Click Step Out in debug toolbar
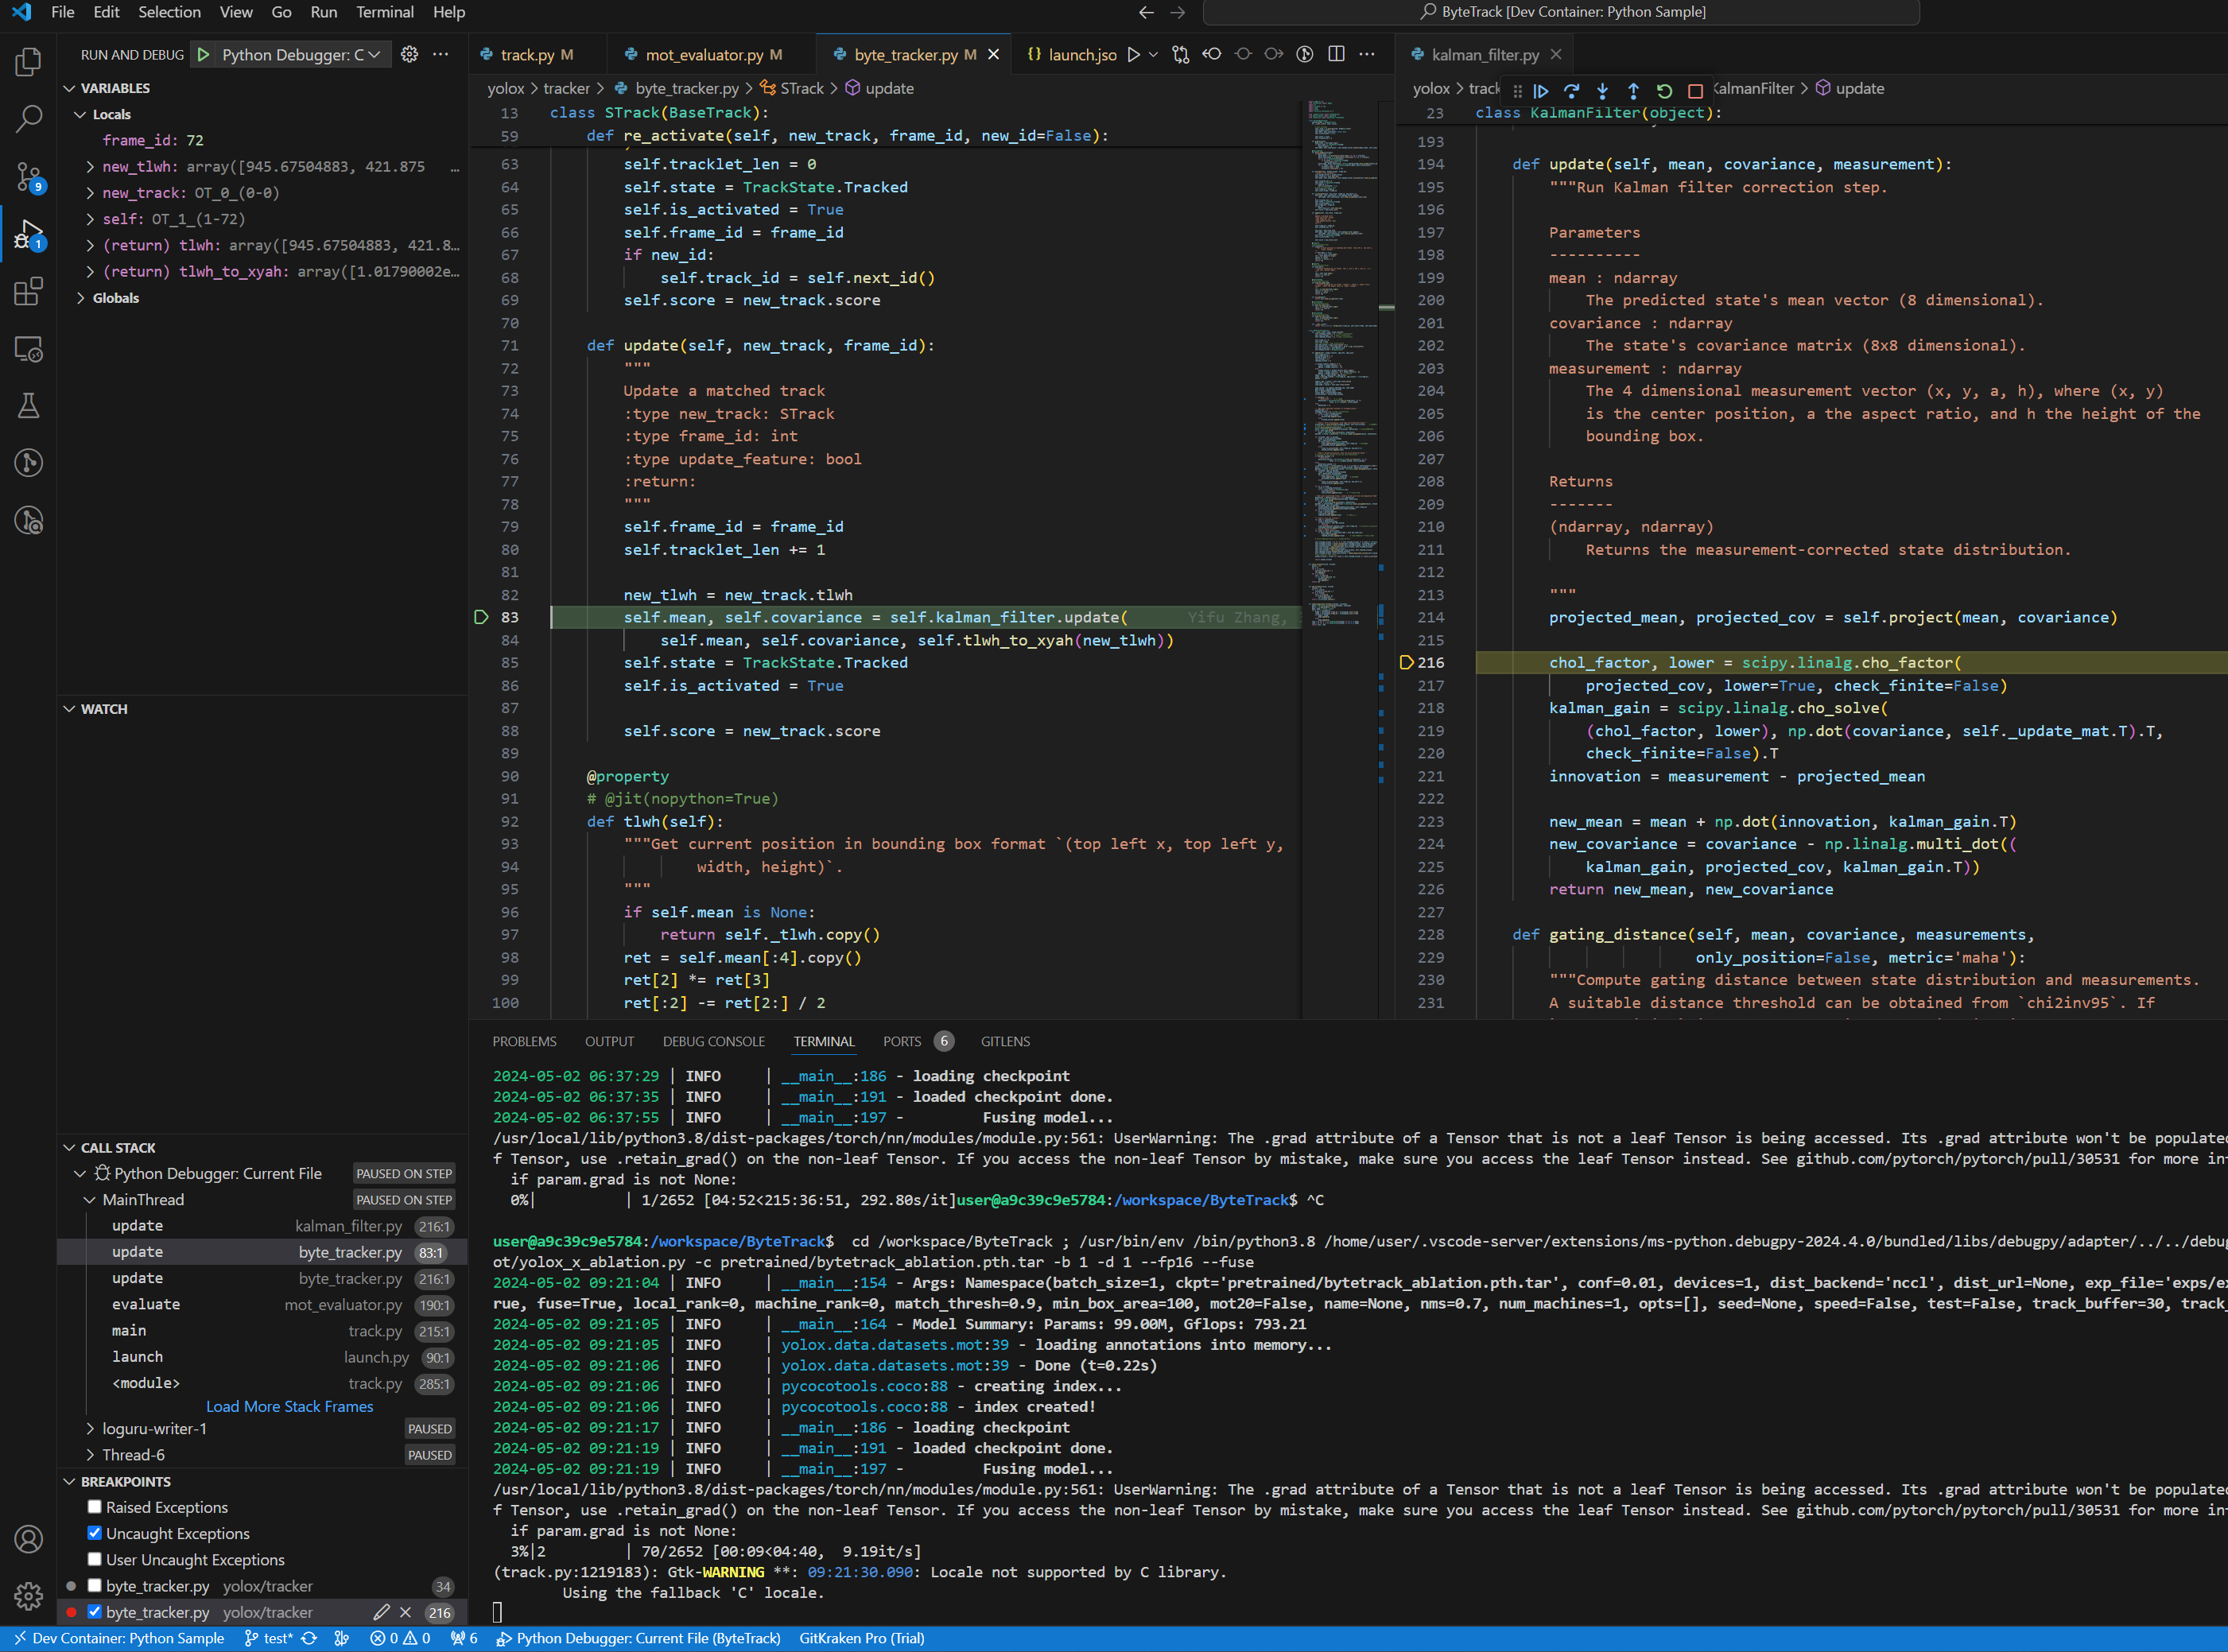This screenshot has height=1652, width=2228. click(1633, 90)
